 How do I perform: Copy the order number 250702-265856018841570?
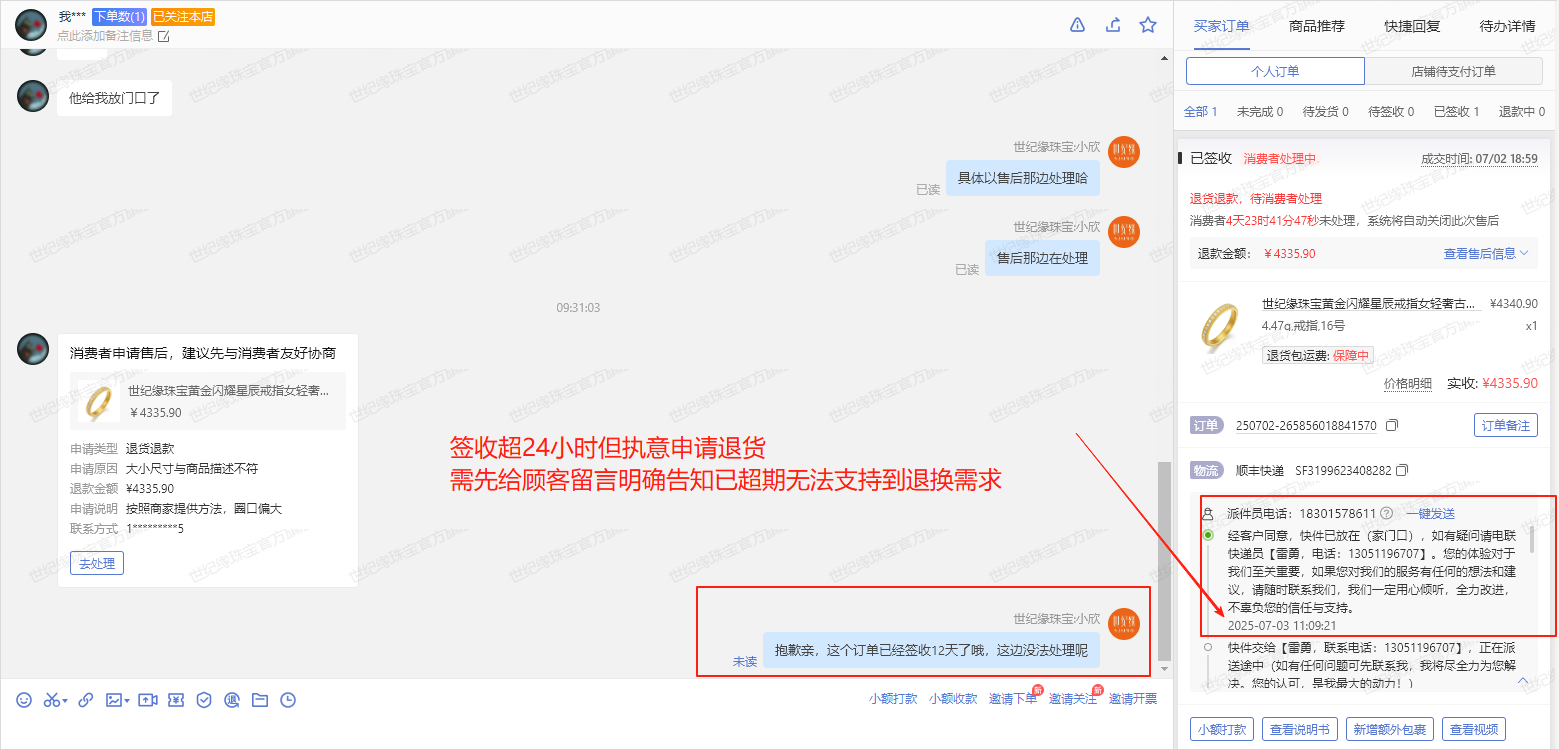point(1392,426)
